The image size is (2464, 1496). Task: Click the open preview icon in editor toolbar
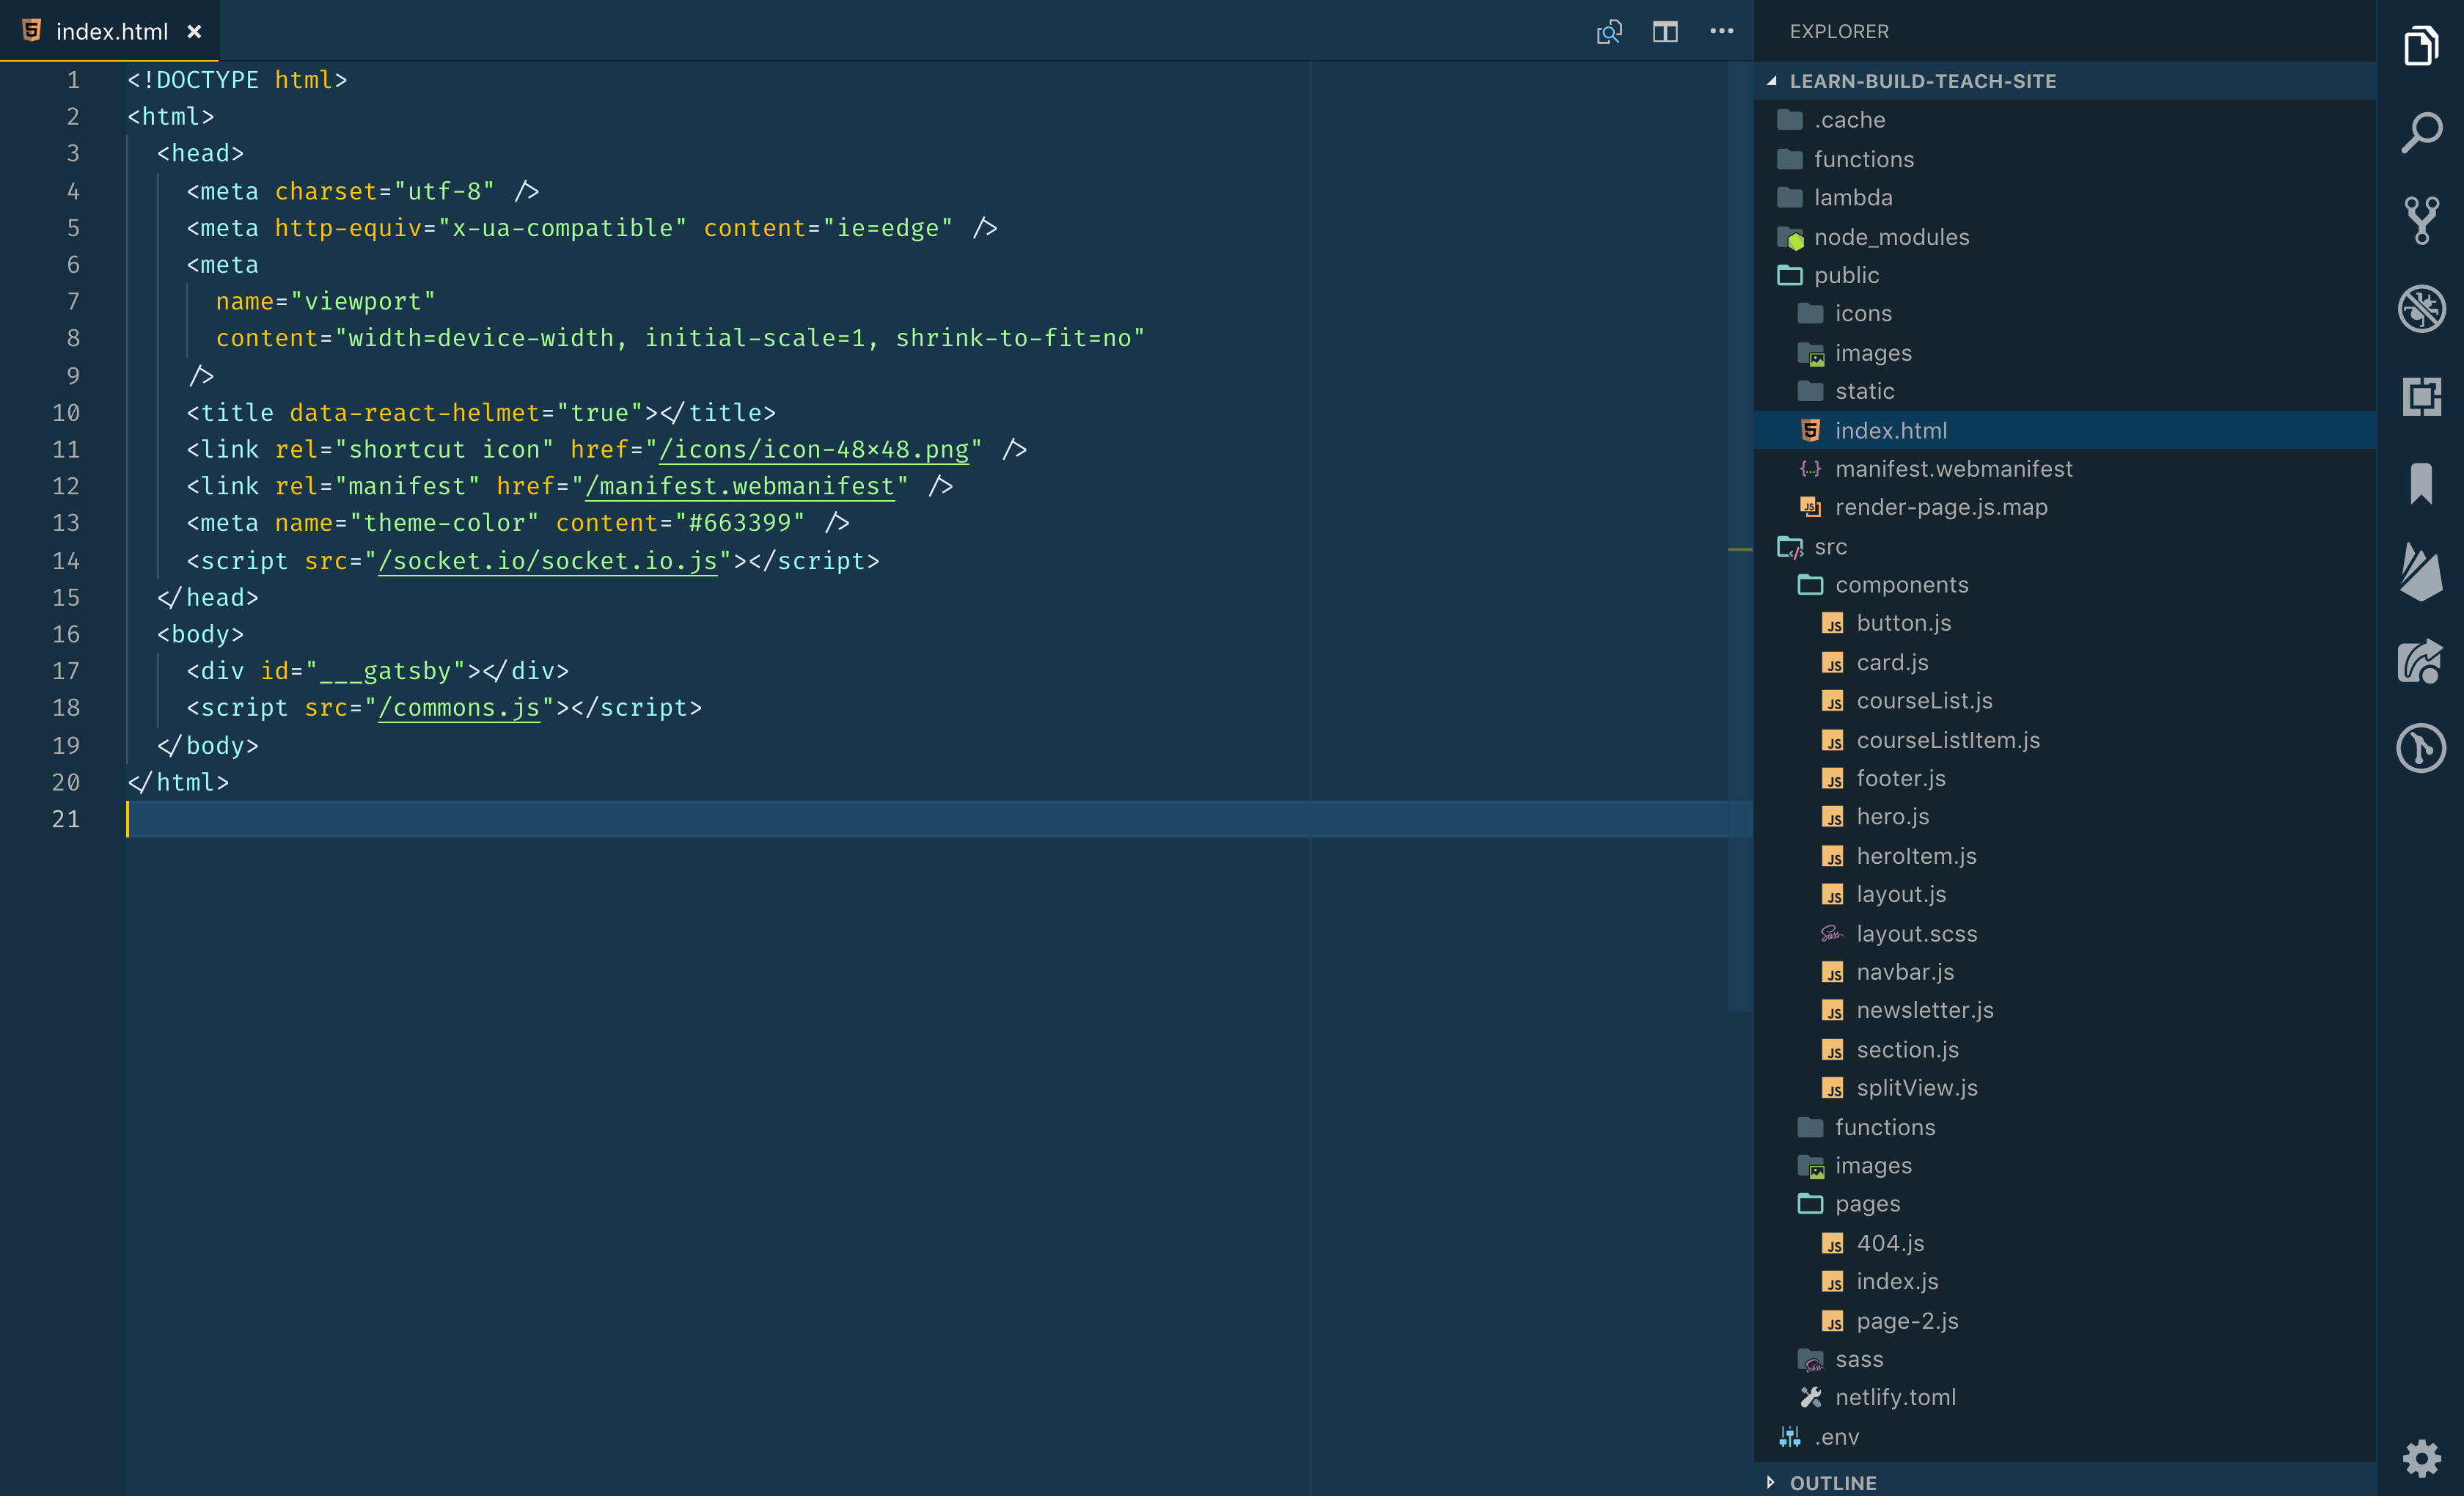click(x=1609, y=32)
